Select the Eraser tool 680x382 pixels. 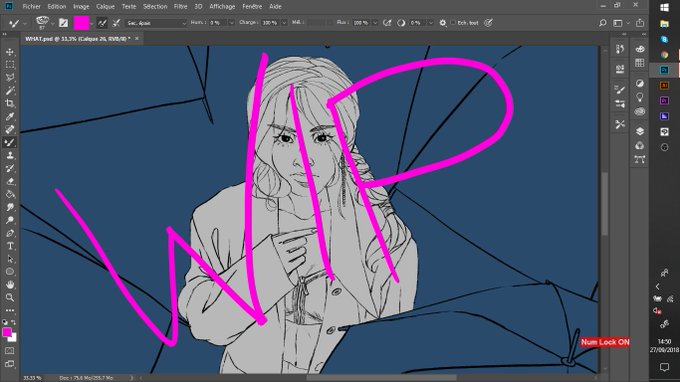(10, 181)
